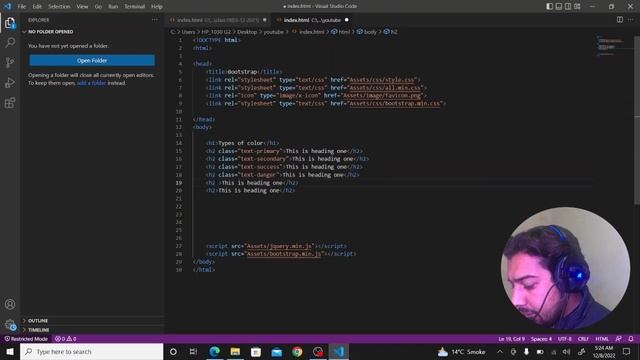Open the Accounts menu in activity bar
This screenshot has width=640, height=360.
10,304
